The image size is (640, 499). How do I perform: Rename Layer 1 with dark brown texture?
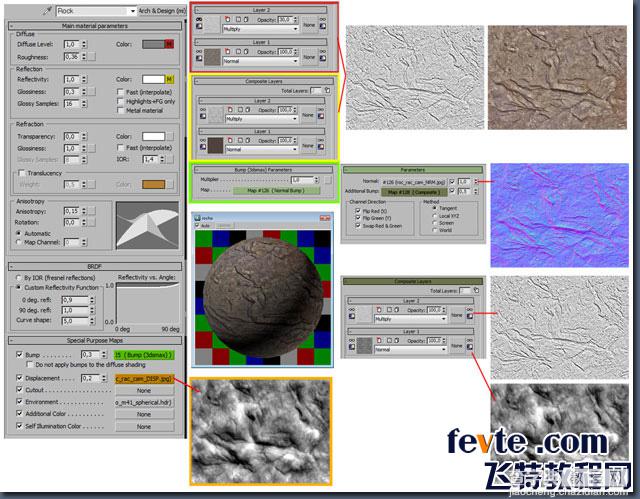click(x=240, y=140)
